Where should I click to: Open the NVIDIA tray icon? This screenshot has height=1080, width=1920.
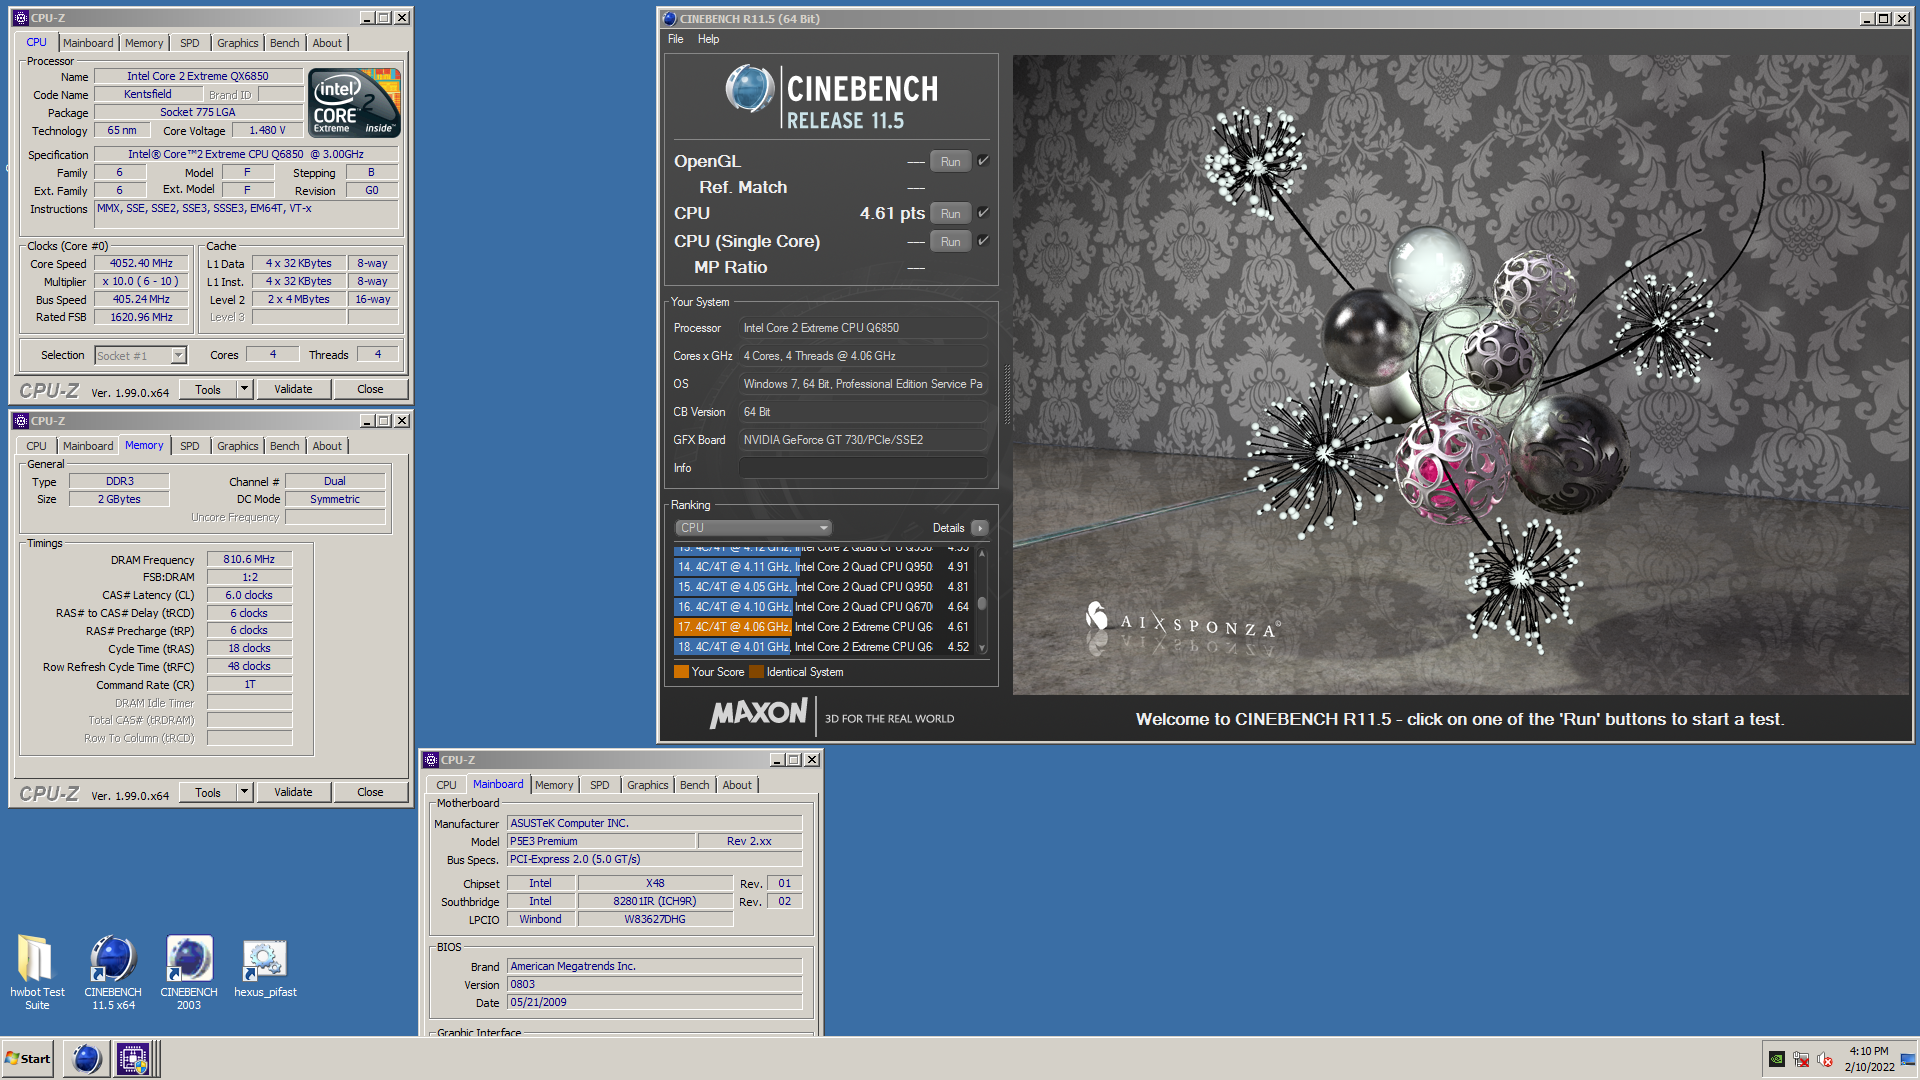point(1777,1059)
